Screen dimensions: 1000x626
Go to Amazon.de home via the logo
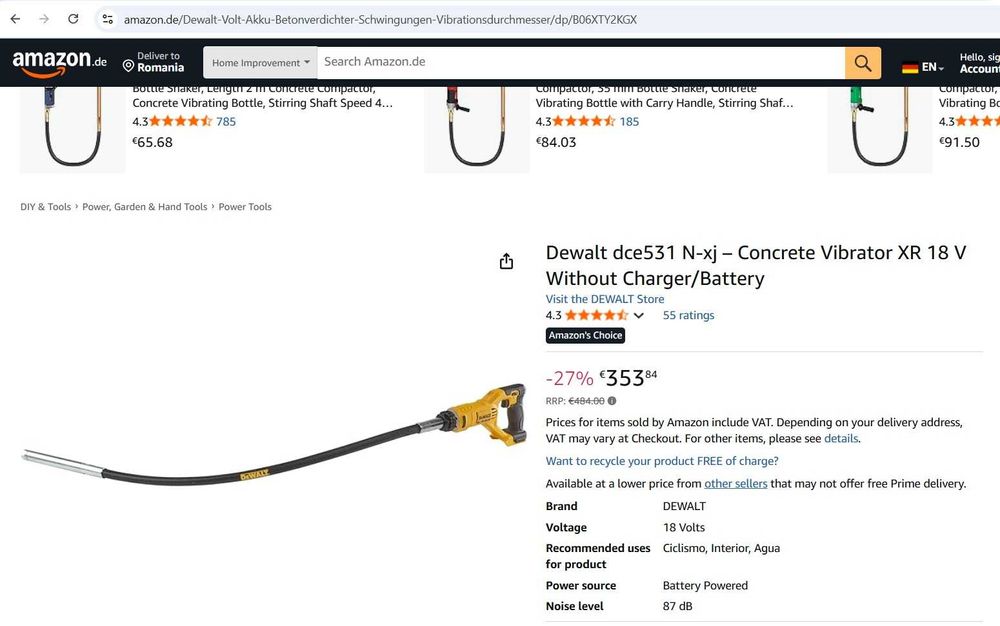(59, 62)
